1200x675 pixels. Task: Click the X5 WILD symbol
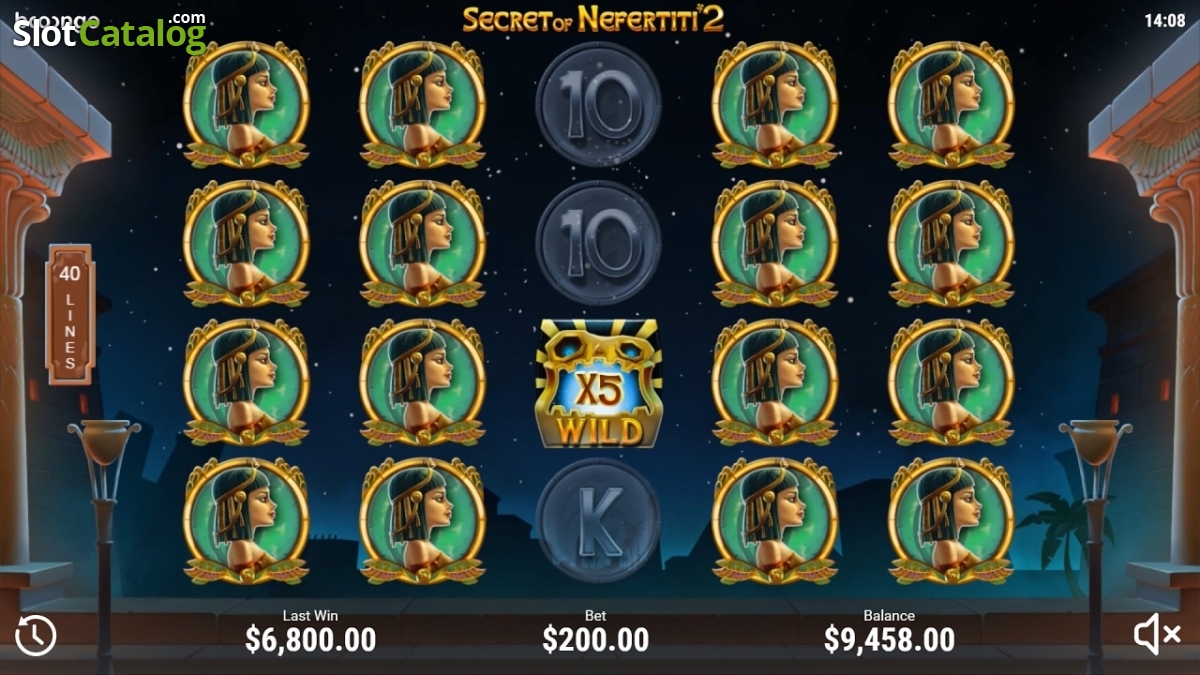coord(598,383)
